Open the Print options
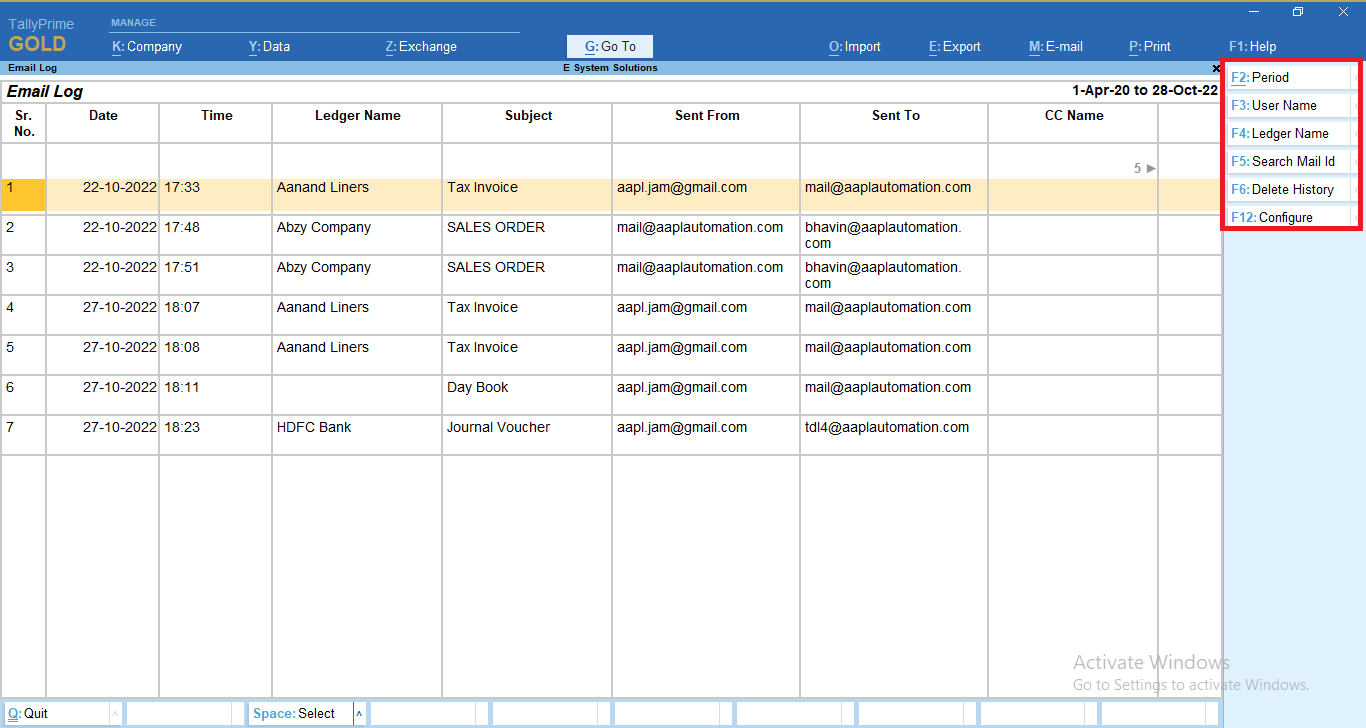The width and height of the screenshot is (1366, 728). click(x=1149, y=46)
